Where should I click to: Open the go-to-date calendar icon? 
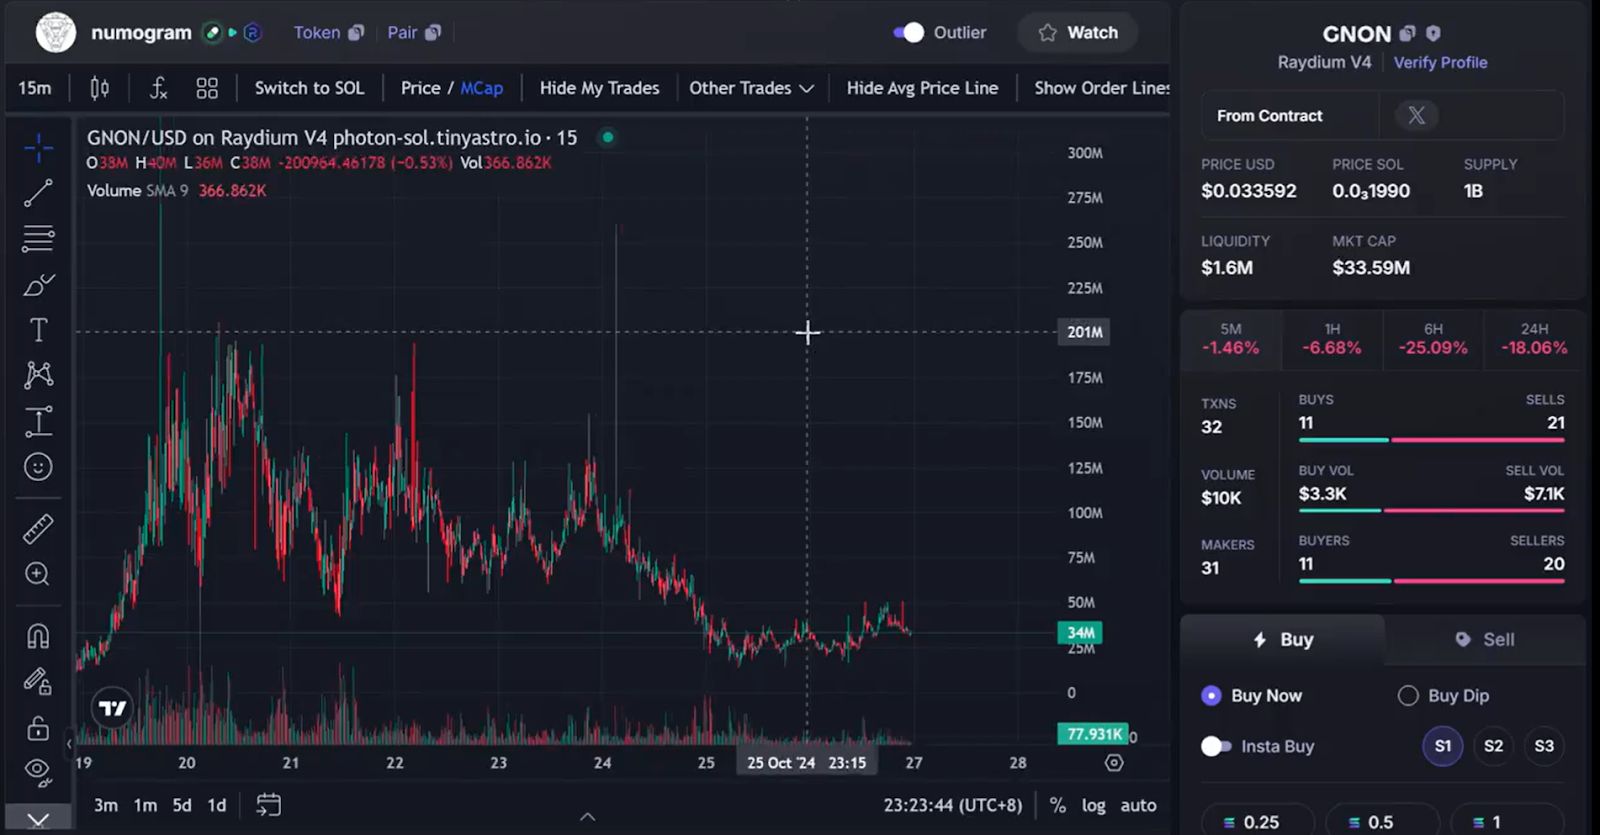(x=268, y=805)
